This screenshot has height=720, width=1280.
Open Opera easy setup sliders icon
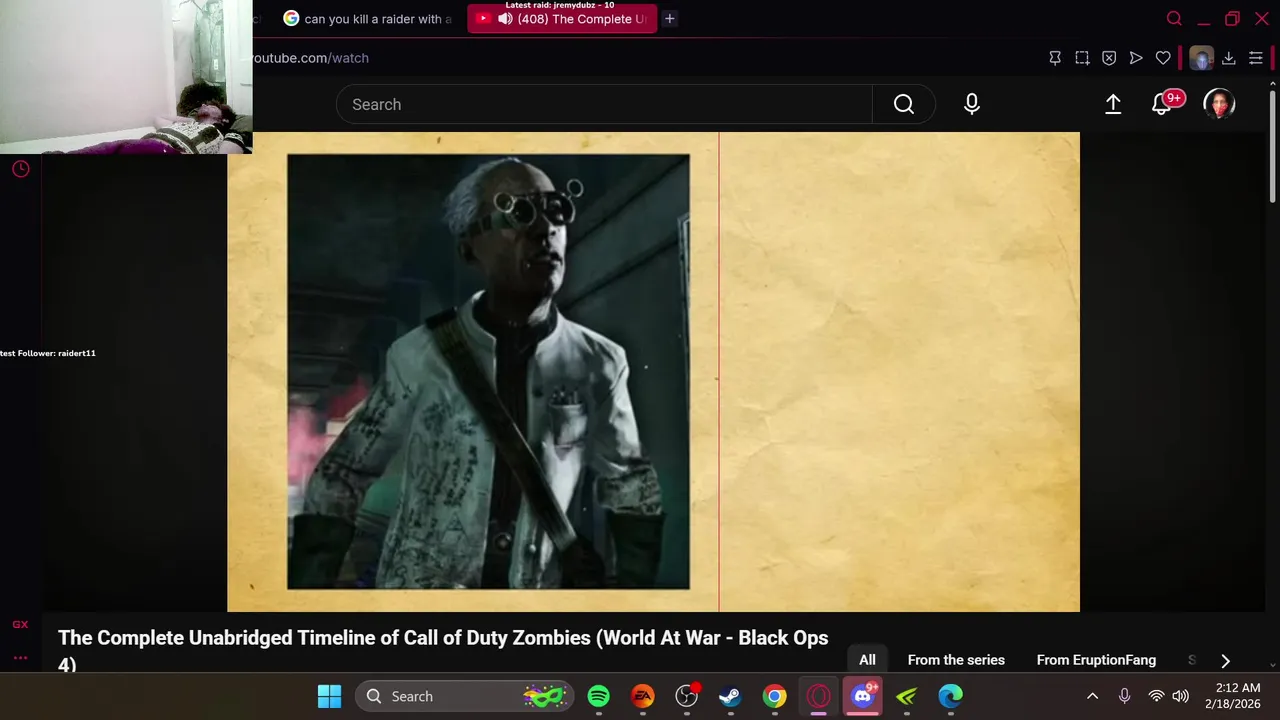click(x=1256, y=58)
